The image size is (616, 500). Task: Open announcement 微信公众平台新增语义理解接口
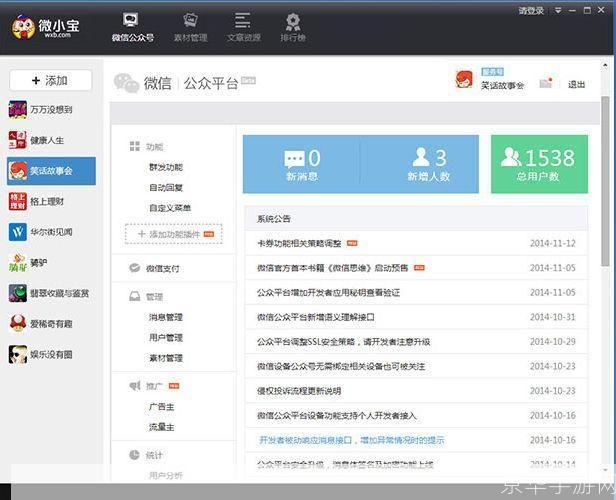[x=316, y=317]
